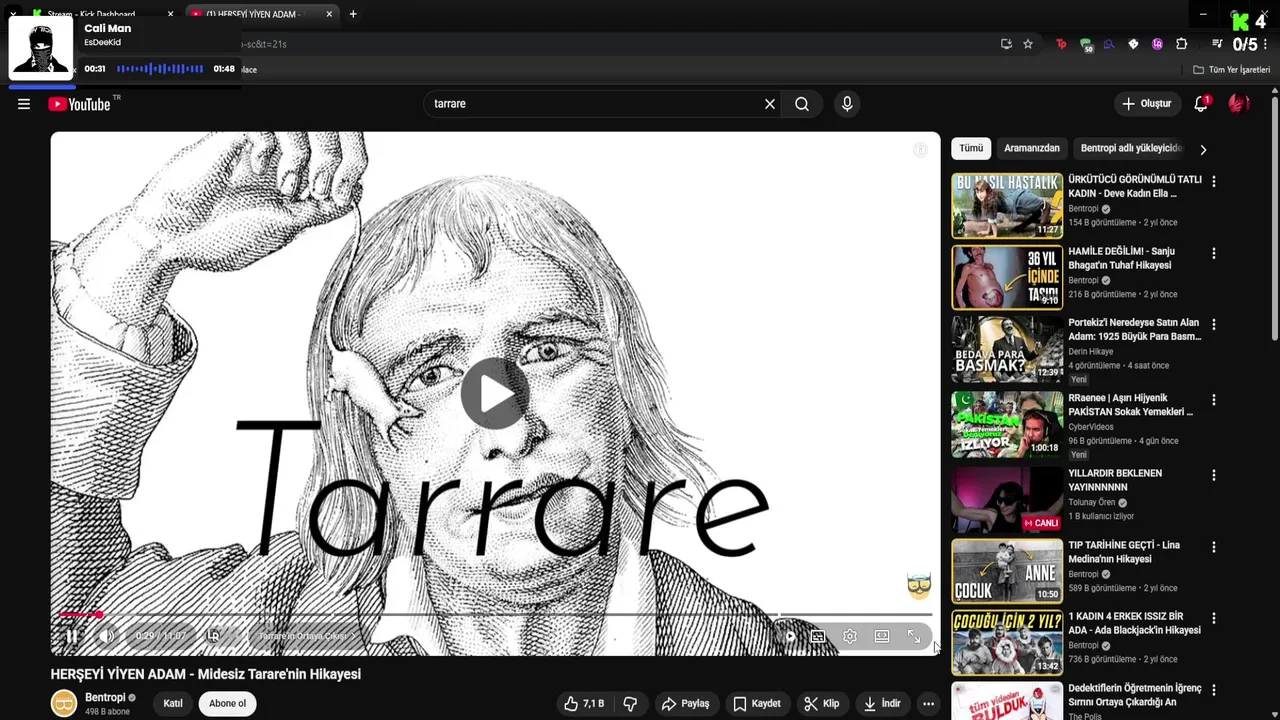Click the Oluştur create button
The height and width of the screenshot is (720, 1280).
[x=1146, y=104]
